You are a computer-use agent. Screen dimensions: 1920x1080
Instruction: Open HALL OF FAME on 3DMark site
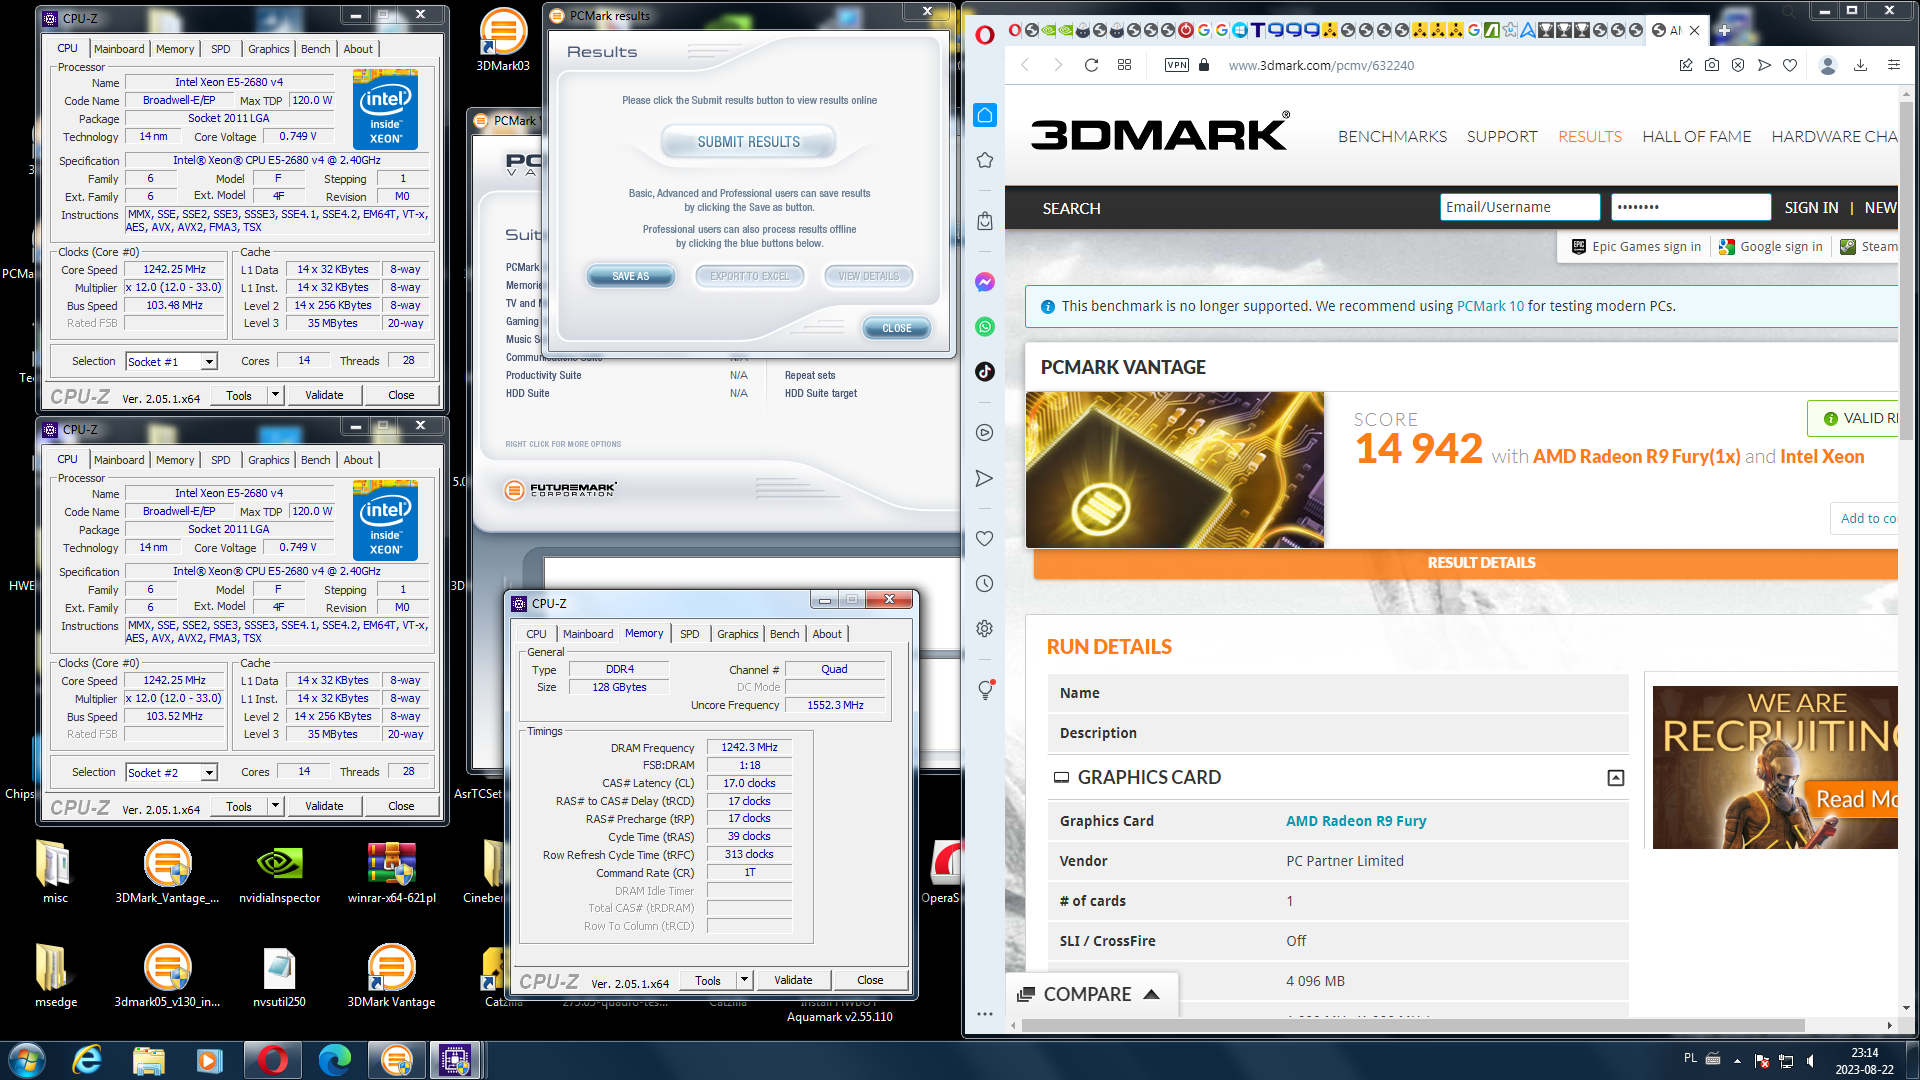click(1696, 137)
